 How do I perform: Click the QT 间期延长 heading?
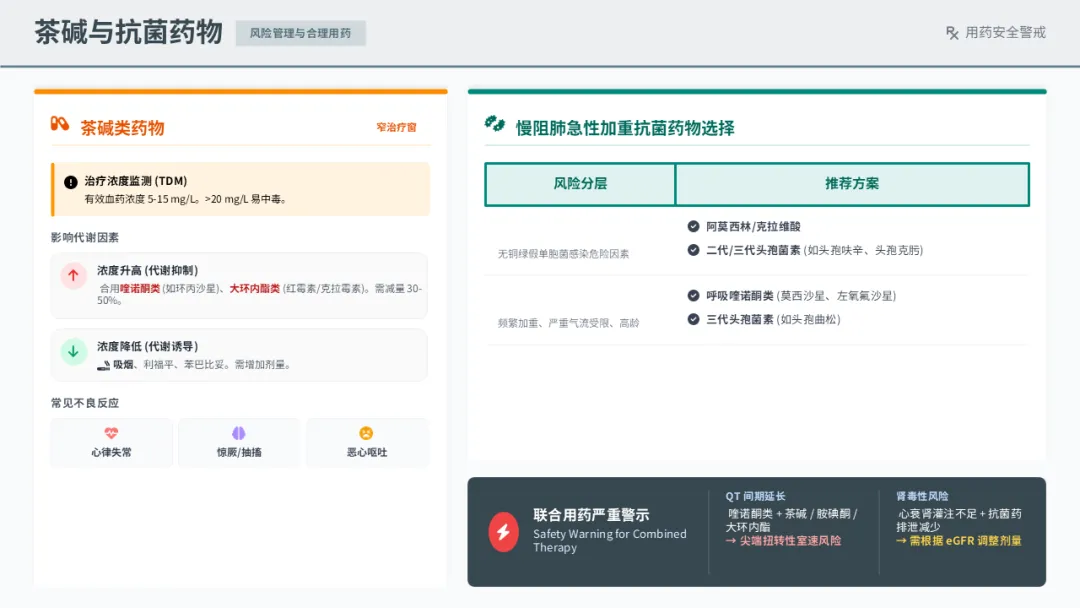(x=755, y=496)
